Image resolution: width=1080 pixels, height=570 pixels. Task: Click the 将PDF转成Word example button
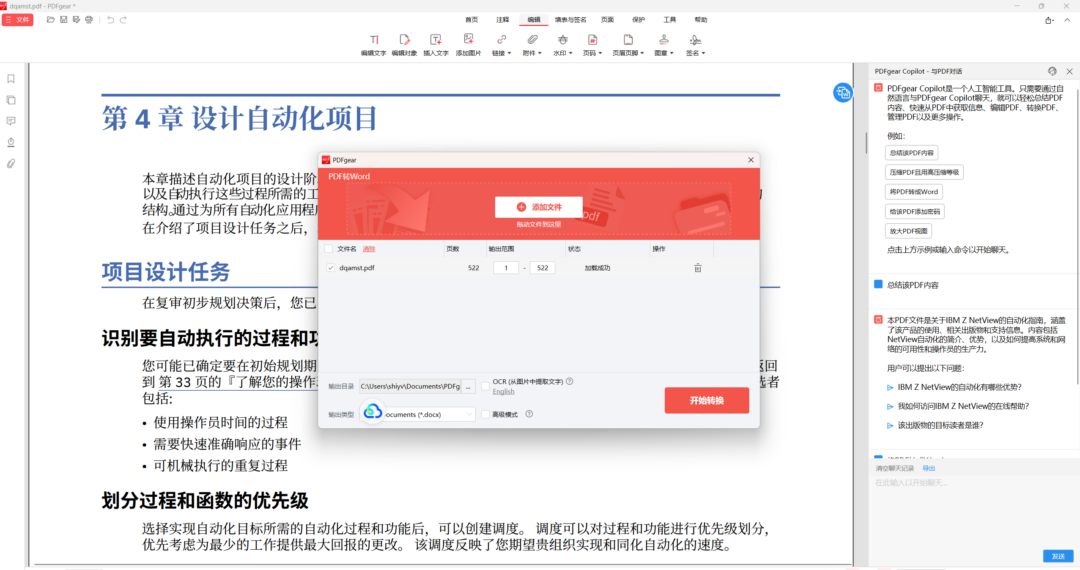(913, 192)
